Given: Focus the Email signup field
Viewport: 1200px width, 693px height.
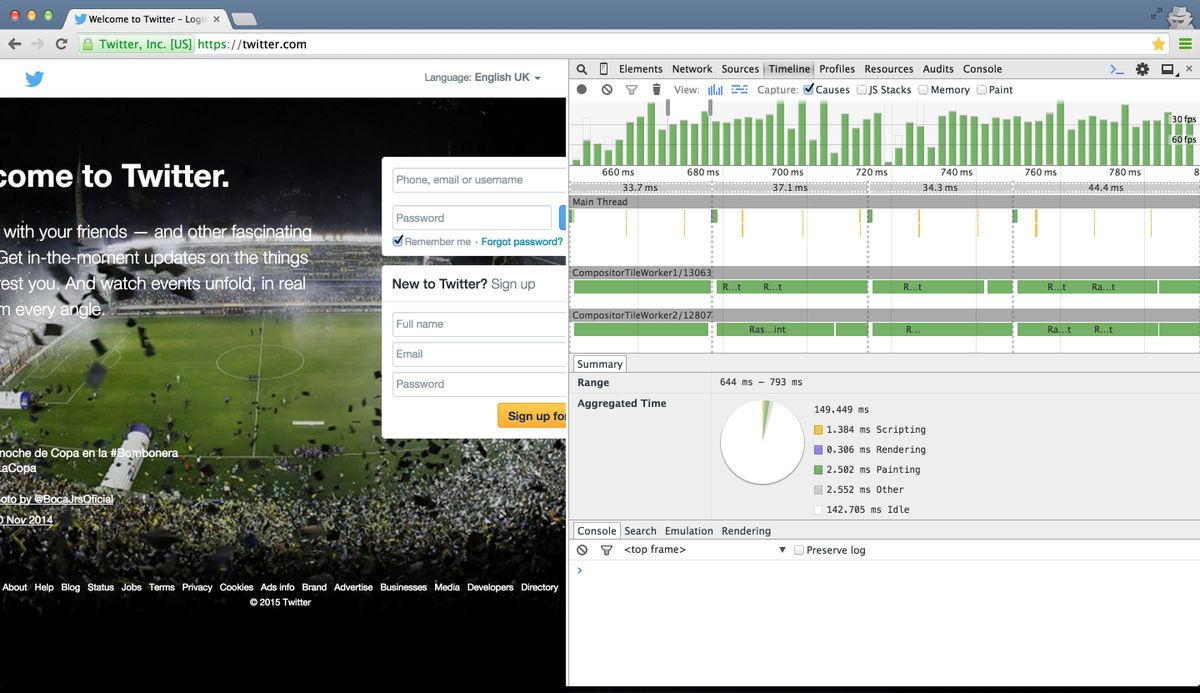Looking at the screenshot, I should [480, 354].
